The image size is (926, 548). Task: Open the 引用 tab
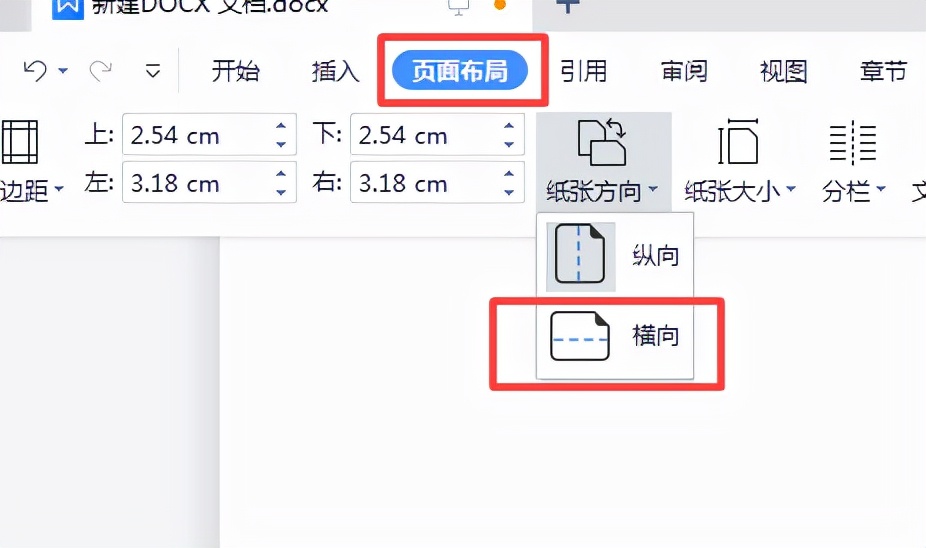pyautogui.click(x=583, y=71)
